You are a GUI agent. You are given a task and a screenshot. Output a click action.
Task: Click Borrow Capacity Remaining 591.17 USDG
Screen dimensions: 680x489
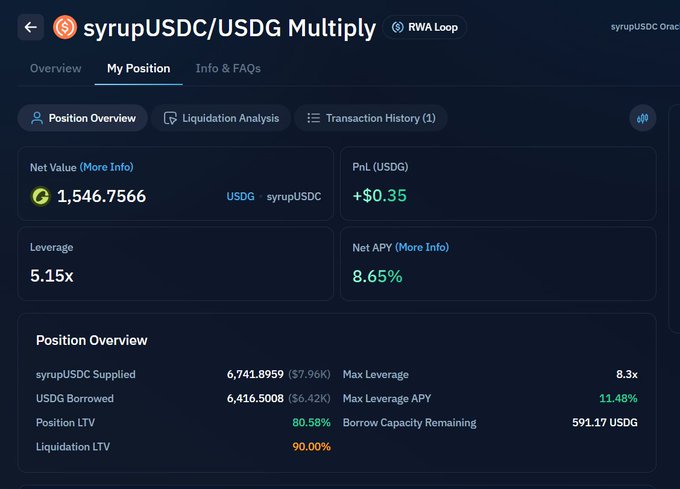point(605,422)
